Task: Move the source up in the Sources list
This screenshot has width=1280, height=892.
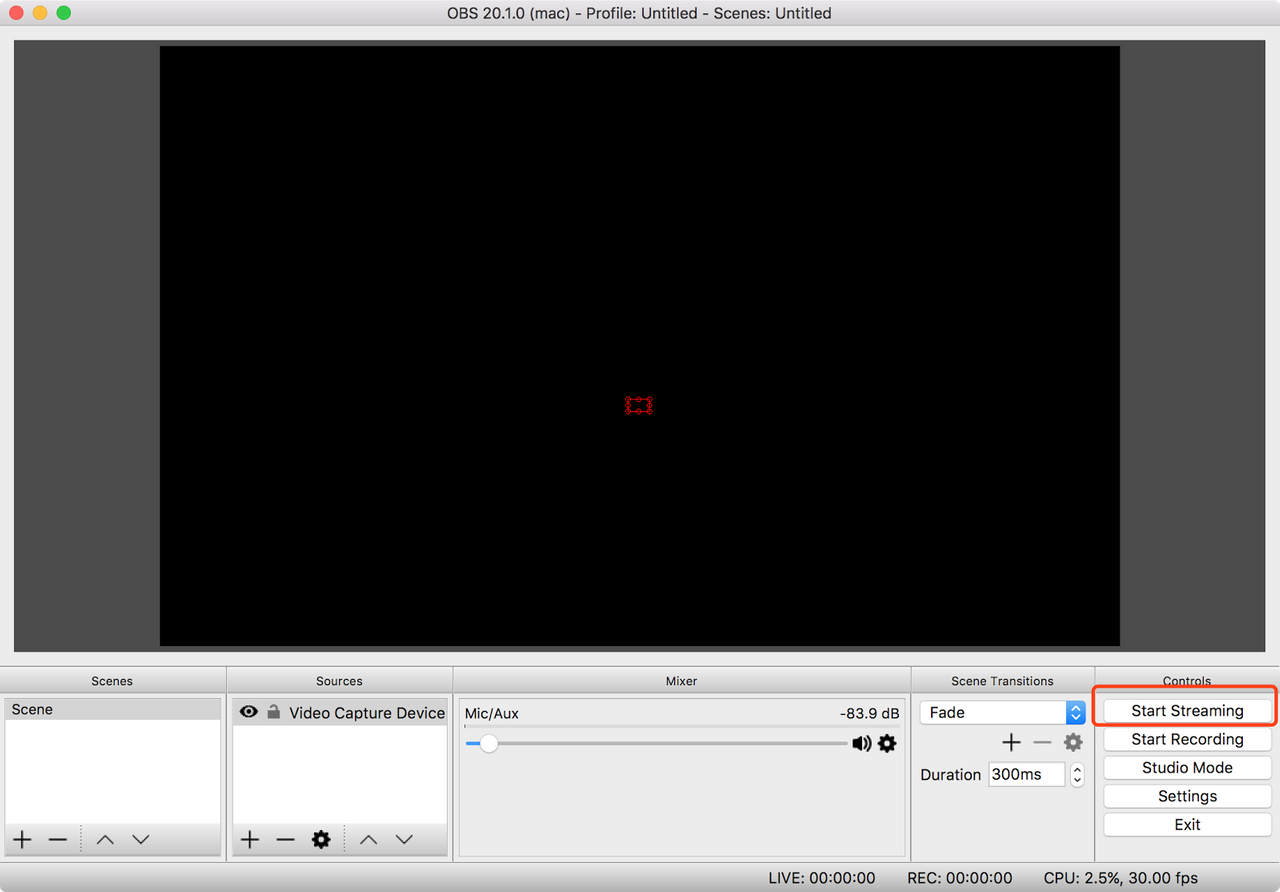Action: tap(368, 839)
